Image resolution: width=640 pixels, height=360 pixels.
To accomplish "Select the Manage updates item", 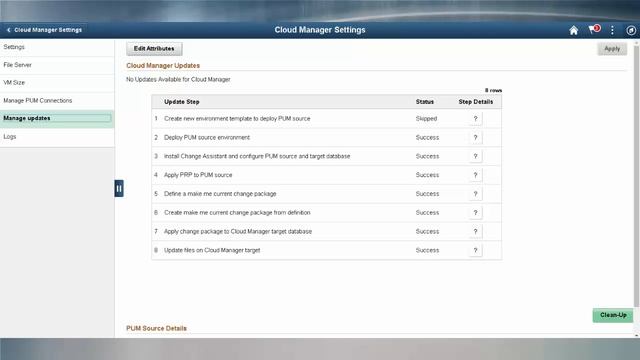I will point(57,118).
